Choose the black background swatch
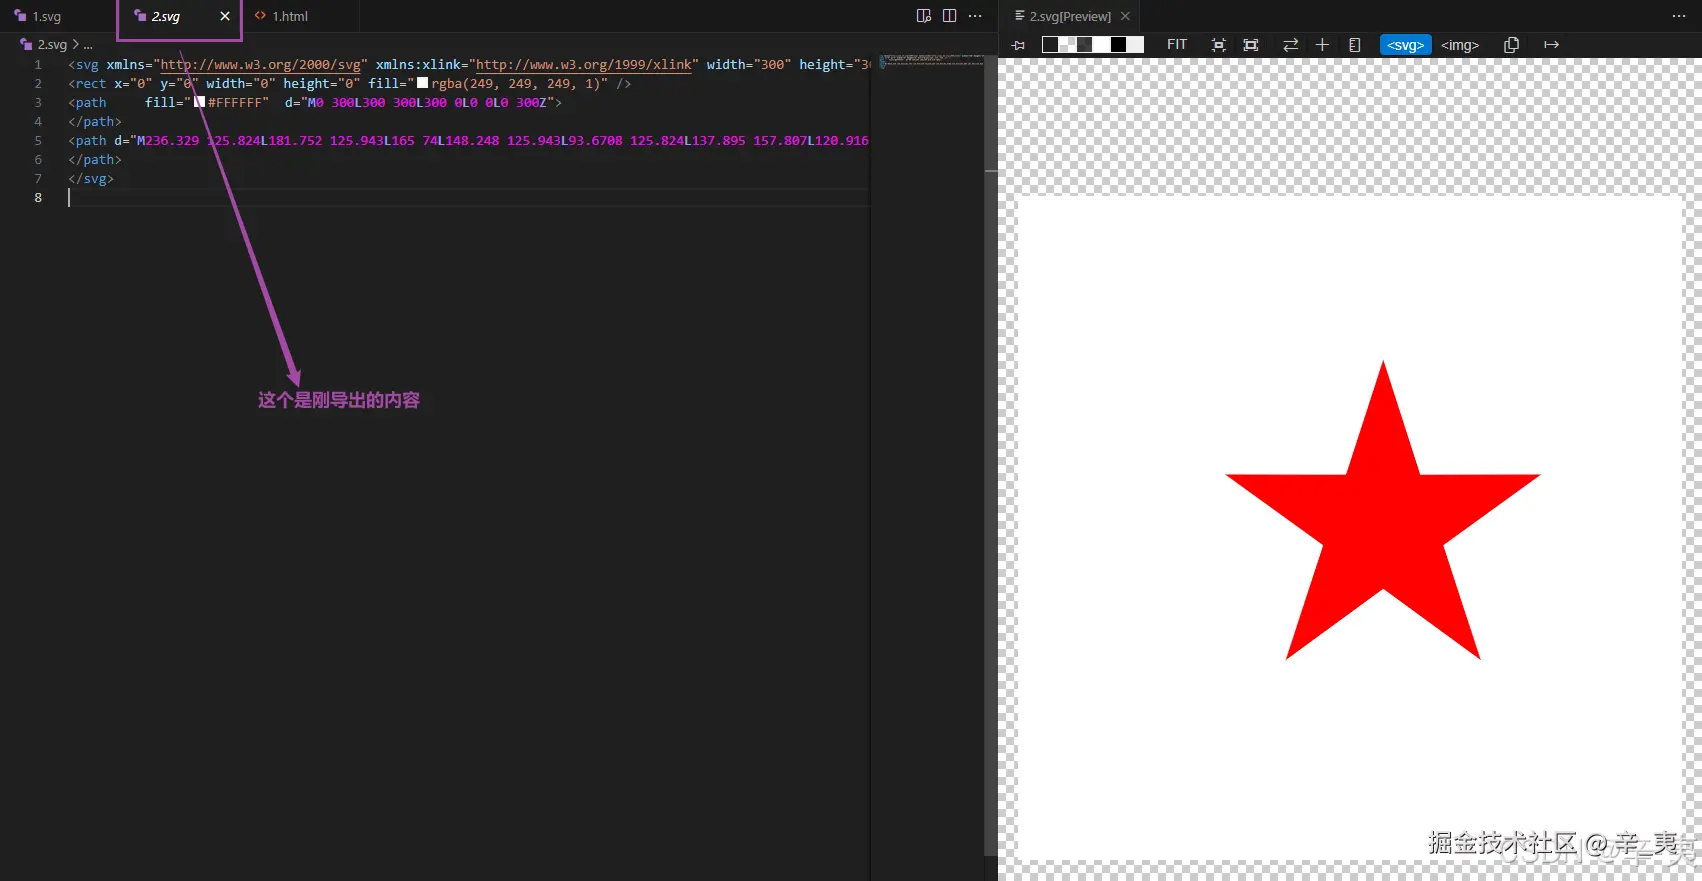Image resolution: width=1702 pixels, height=881 pixels. tap(1118, 44)
